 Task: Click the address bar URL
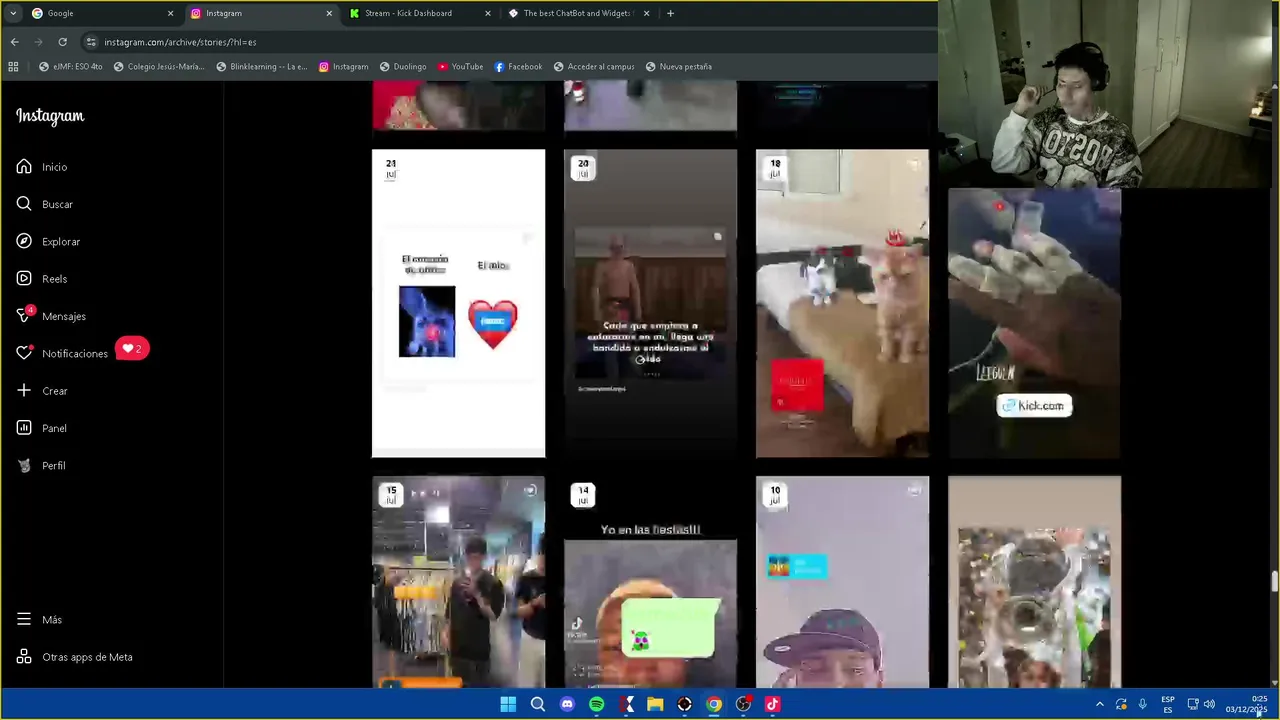click(x=180, y=42)
